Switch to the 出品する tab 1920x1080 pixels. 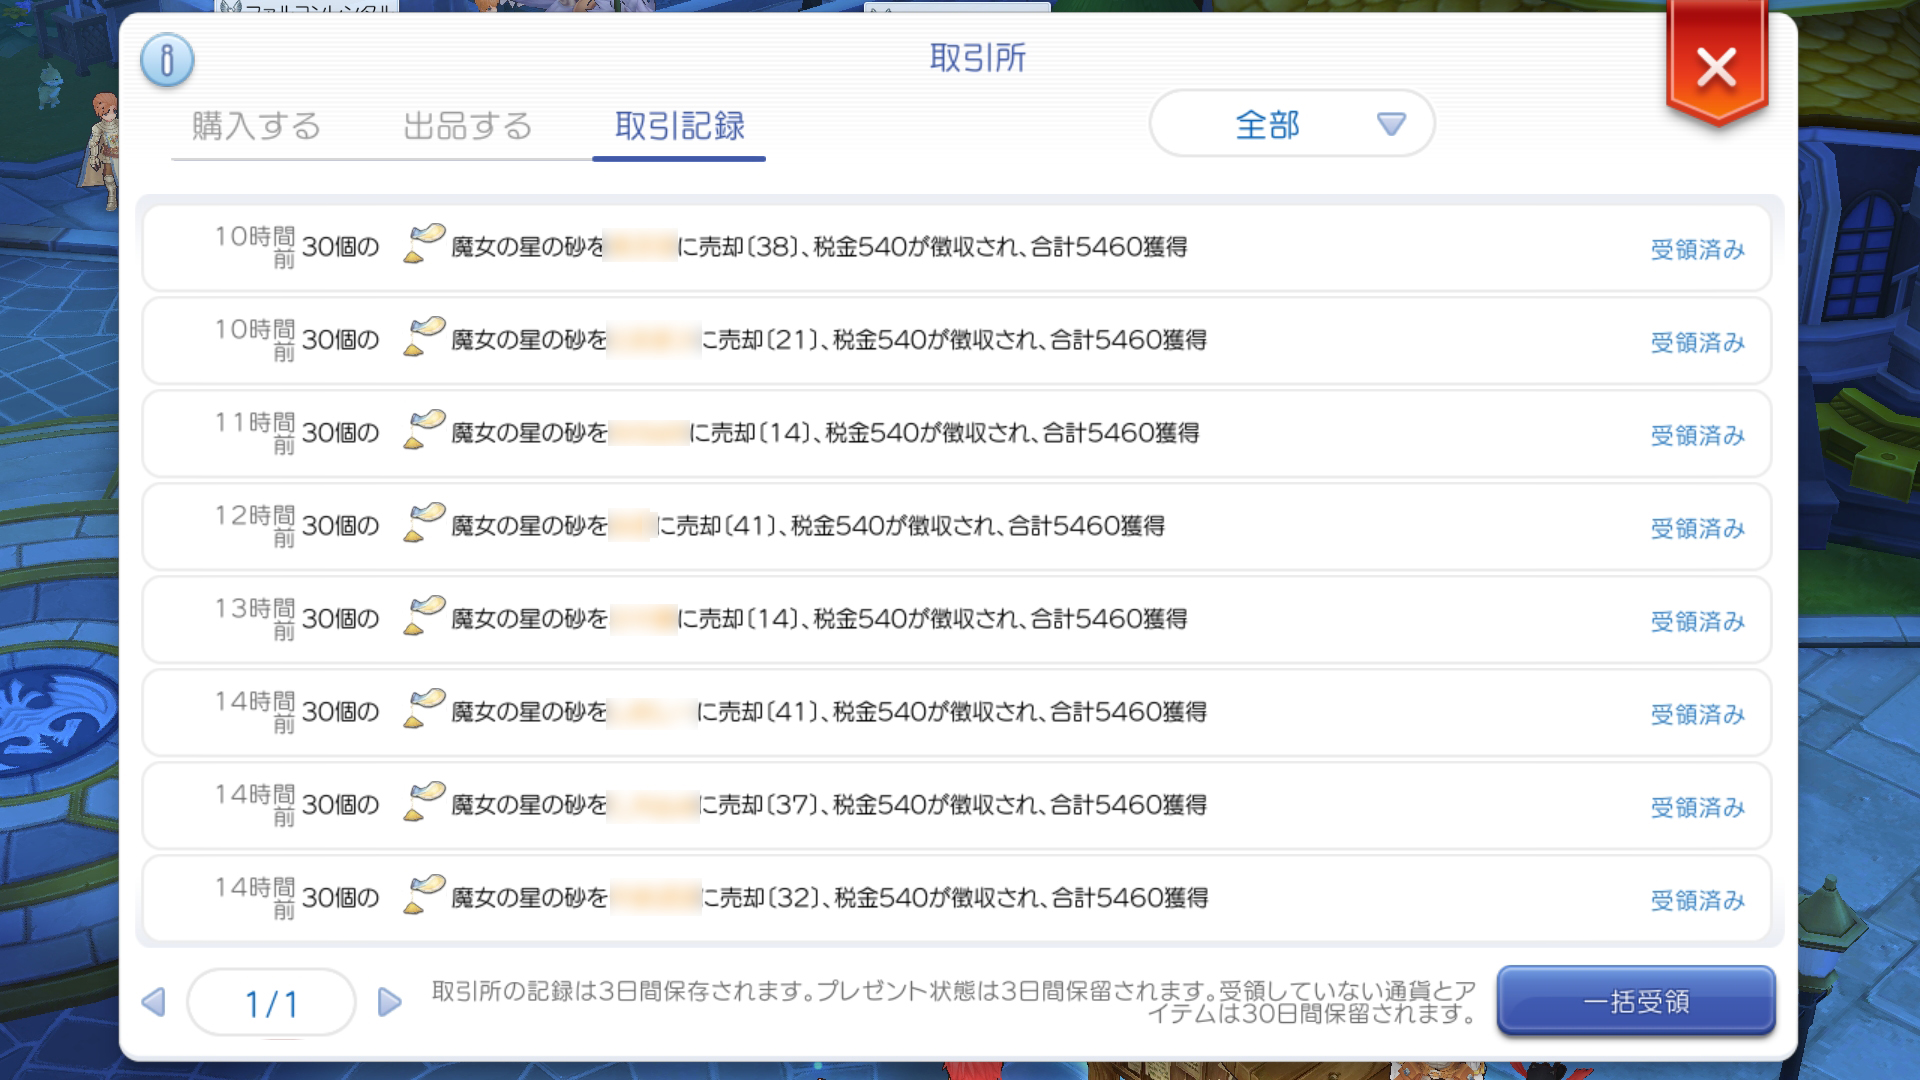(x=467, y=126)
